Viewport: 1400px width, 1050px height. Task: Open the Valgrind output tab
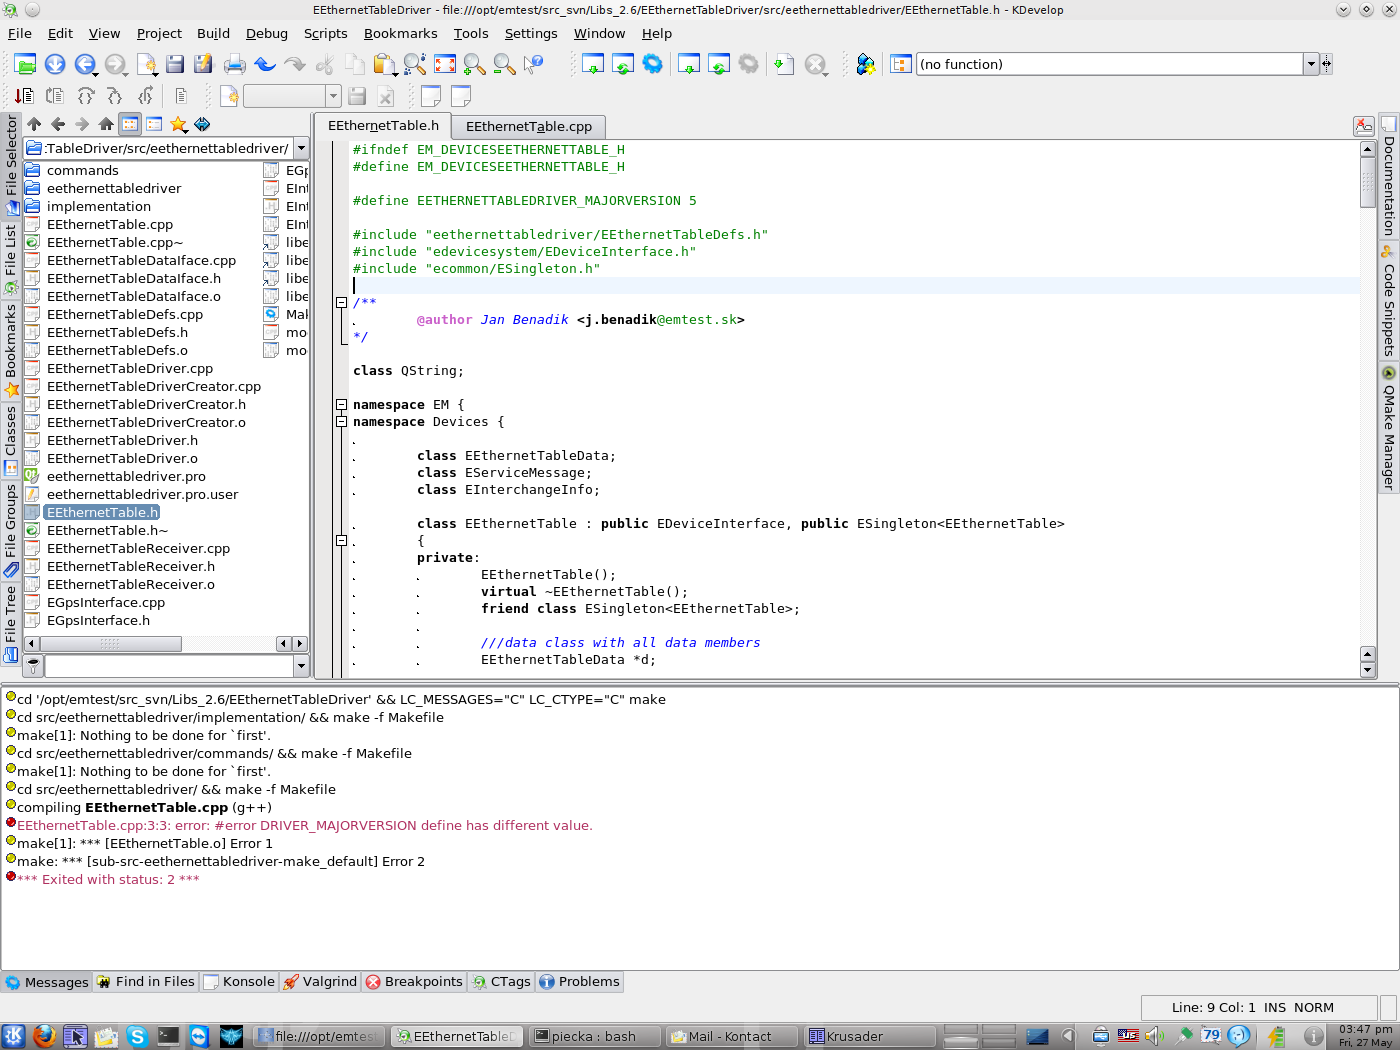pos(320,982)
